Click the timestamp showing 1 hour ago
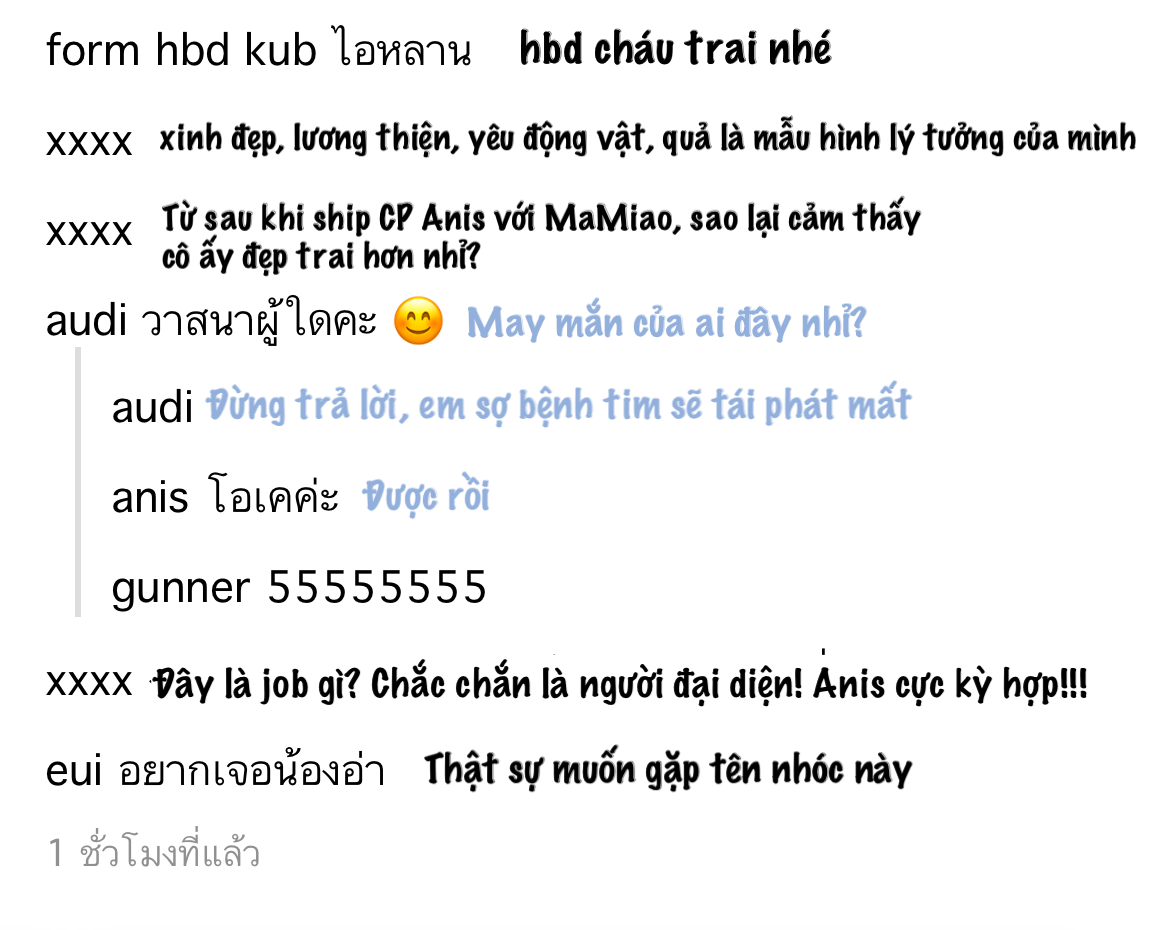The width and height of the screenshot is (1170, 930). pos(153,852)
